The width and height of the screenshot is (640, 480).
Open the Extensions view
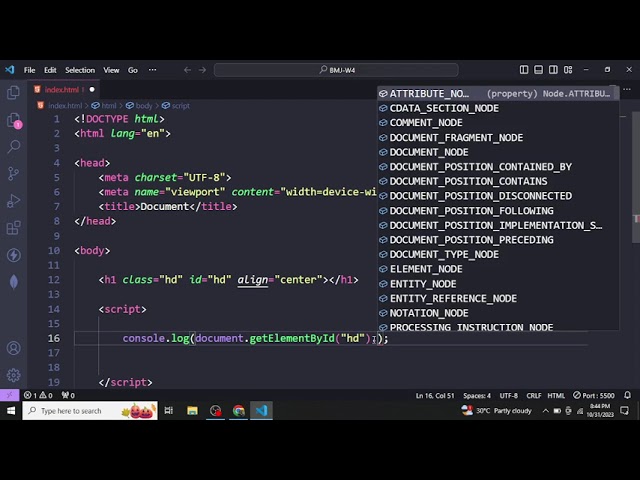[13, 228]
